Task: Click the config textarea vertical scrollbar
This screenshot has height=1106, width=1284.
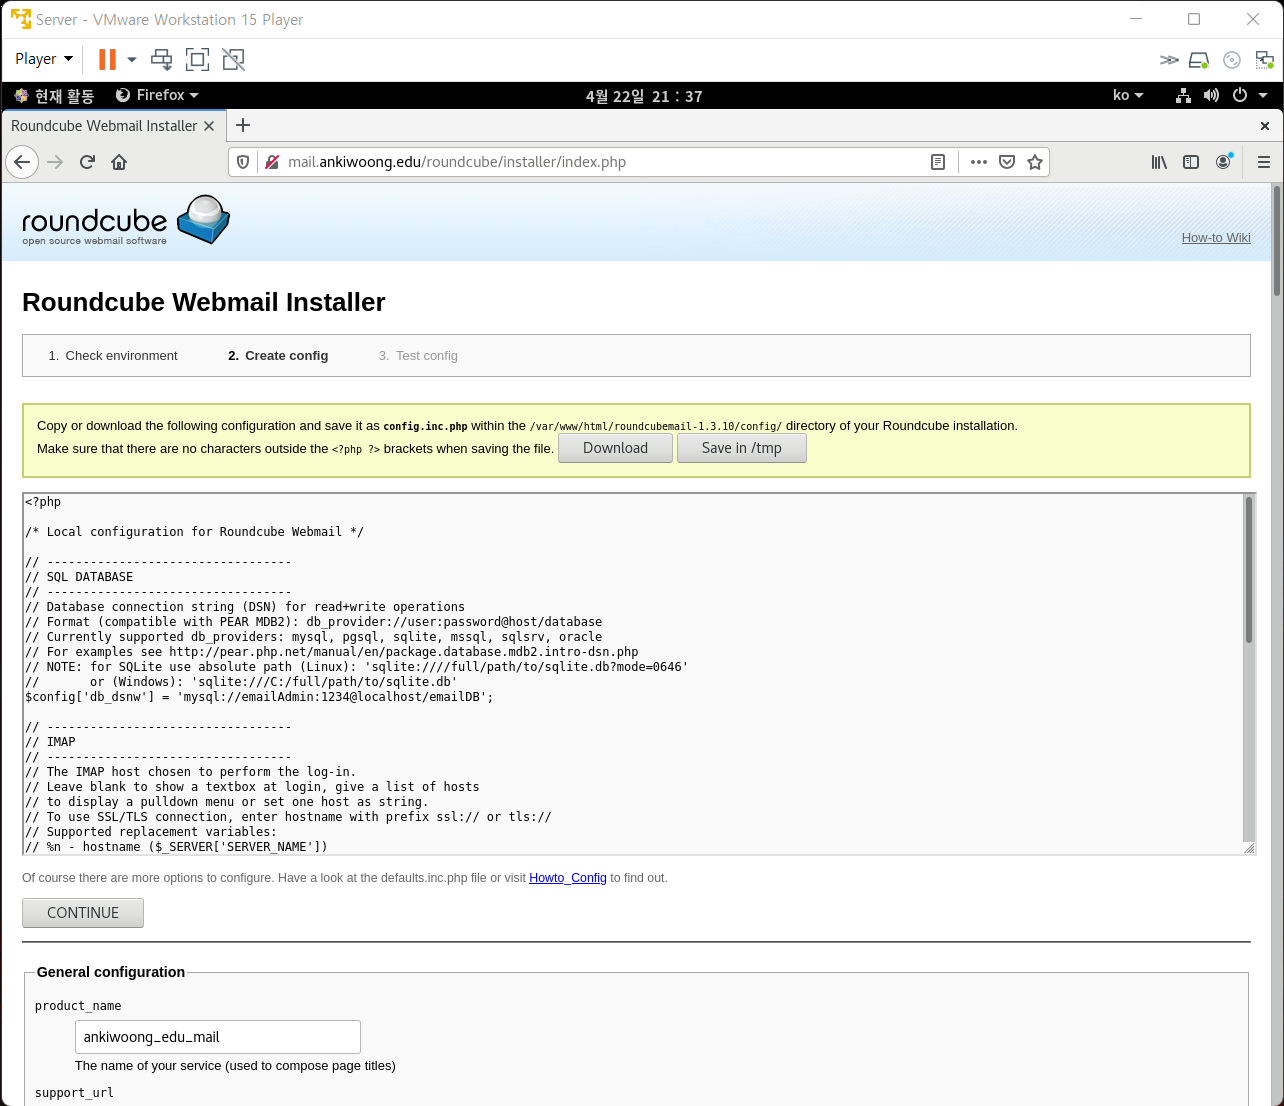Action: pyautogui.click(x=1248, y=570)
